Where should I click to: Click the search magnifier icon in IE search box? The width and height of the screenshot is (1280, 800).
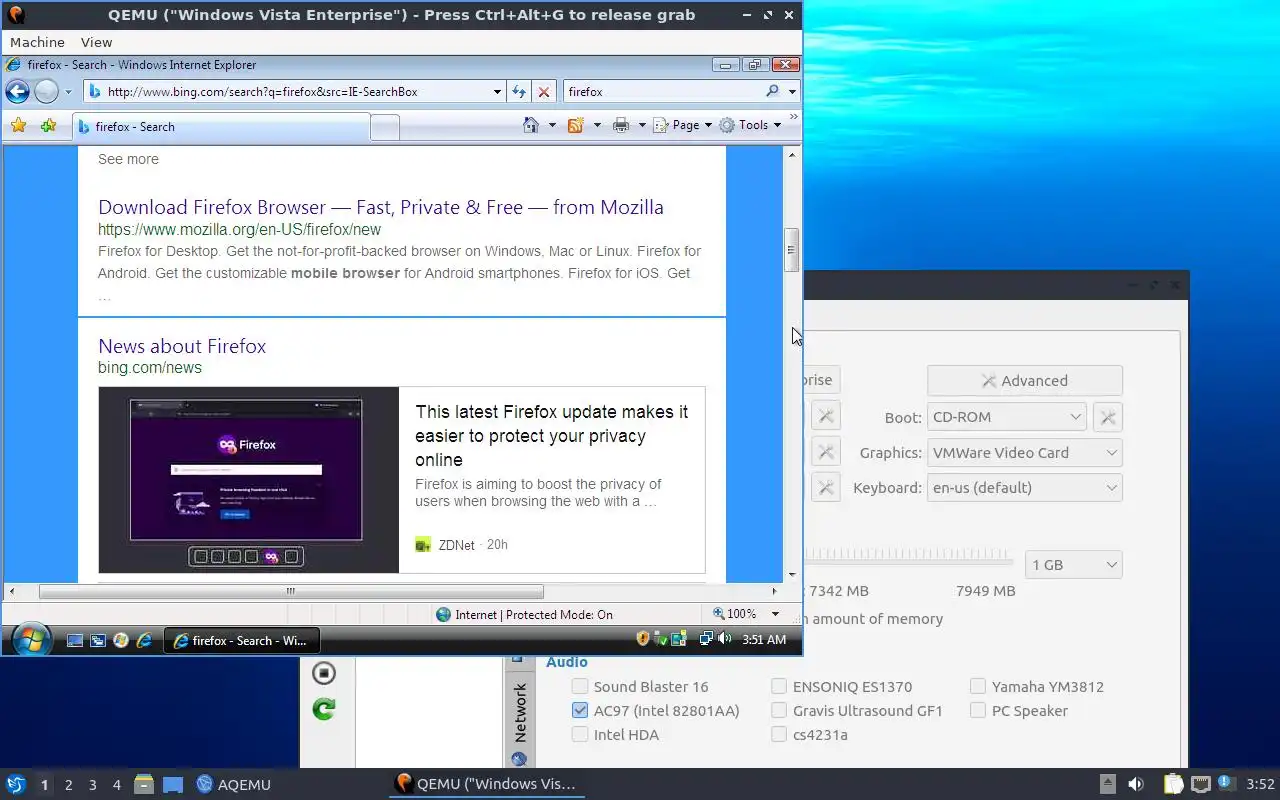[772, 91]
